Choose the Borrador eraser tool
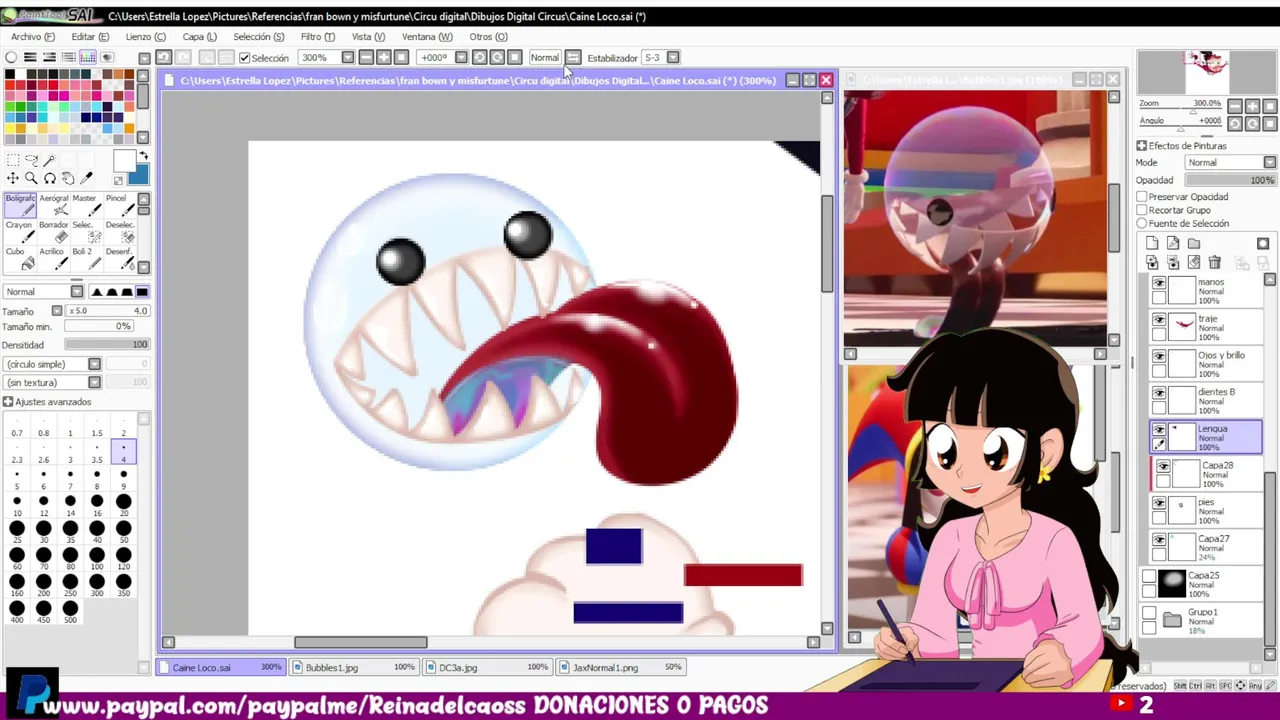Image resolution: width=1280 pixels, height=720 pixels. (x=54, y=232)
